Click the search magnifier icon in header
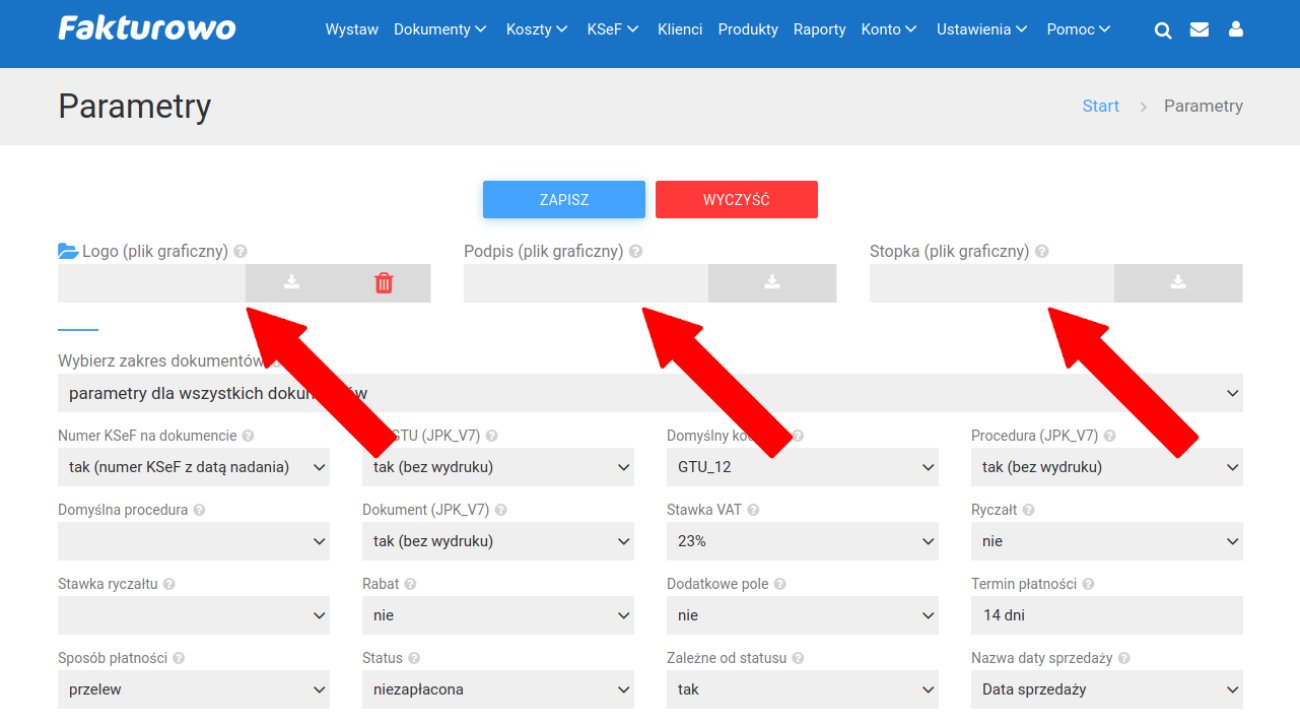Image resolution: width=1300 pixels, height=725 pixels. [x=1162, y=30]
